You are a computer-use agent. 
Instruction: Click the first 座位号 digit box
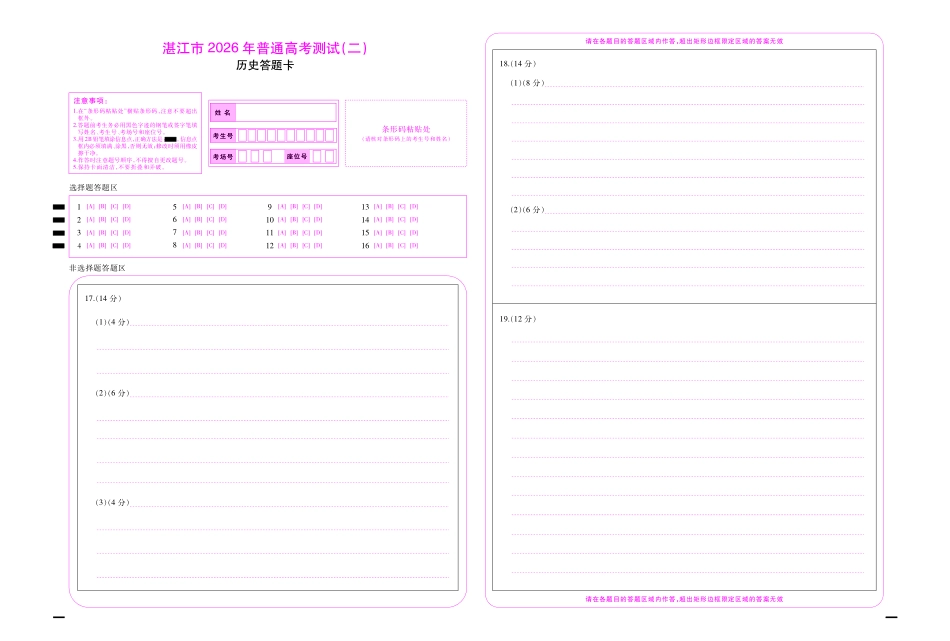click(317, 156)
